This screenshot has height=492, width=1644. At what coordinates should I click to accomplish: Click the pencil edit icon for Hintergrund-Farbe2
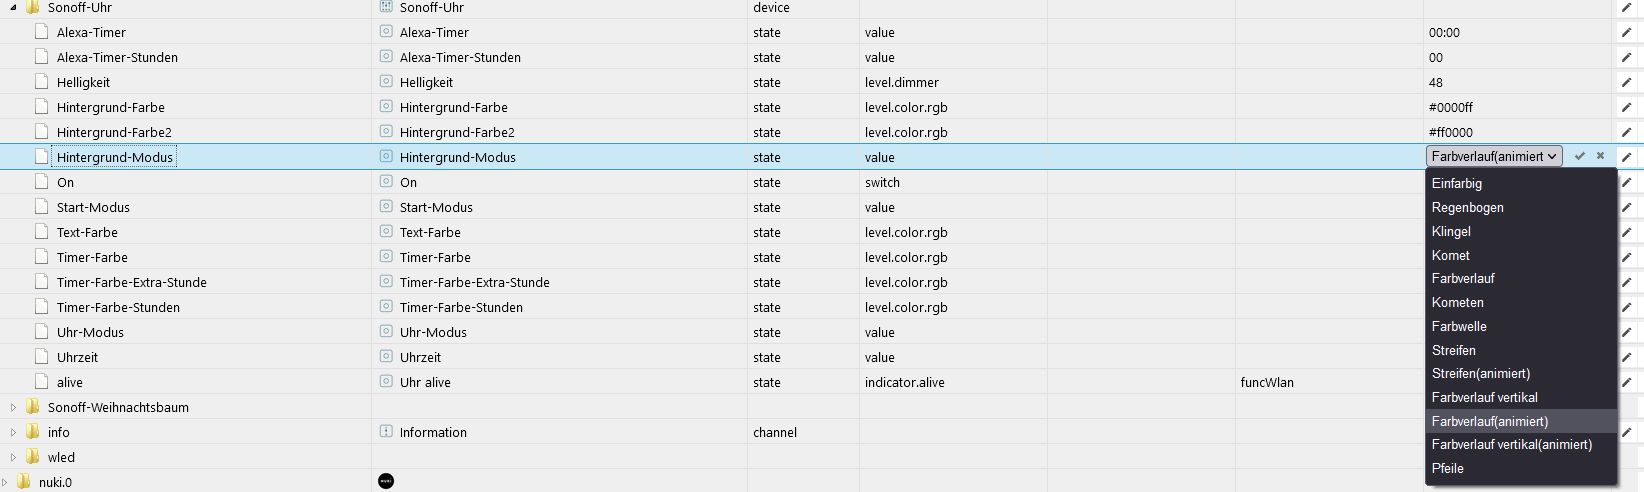pos(1627,132)
